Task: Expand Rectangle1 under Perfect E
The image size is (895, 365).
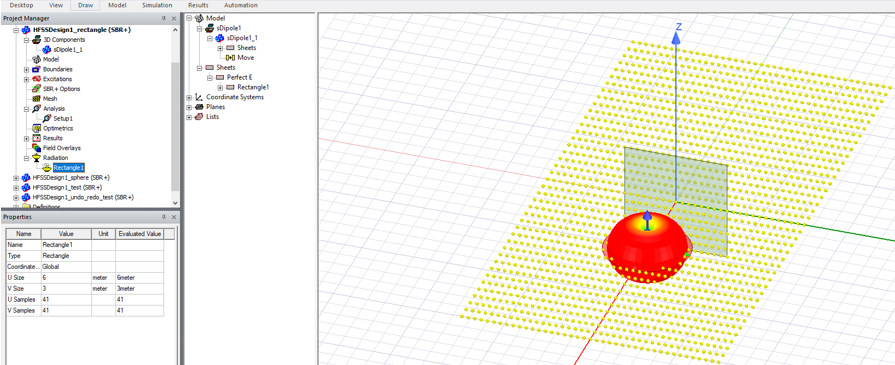Action: point(220,87)
